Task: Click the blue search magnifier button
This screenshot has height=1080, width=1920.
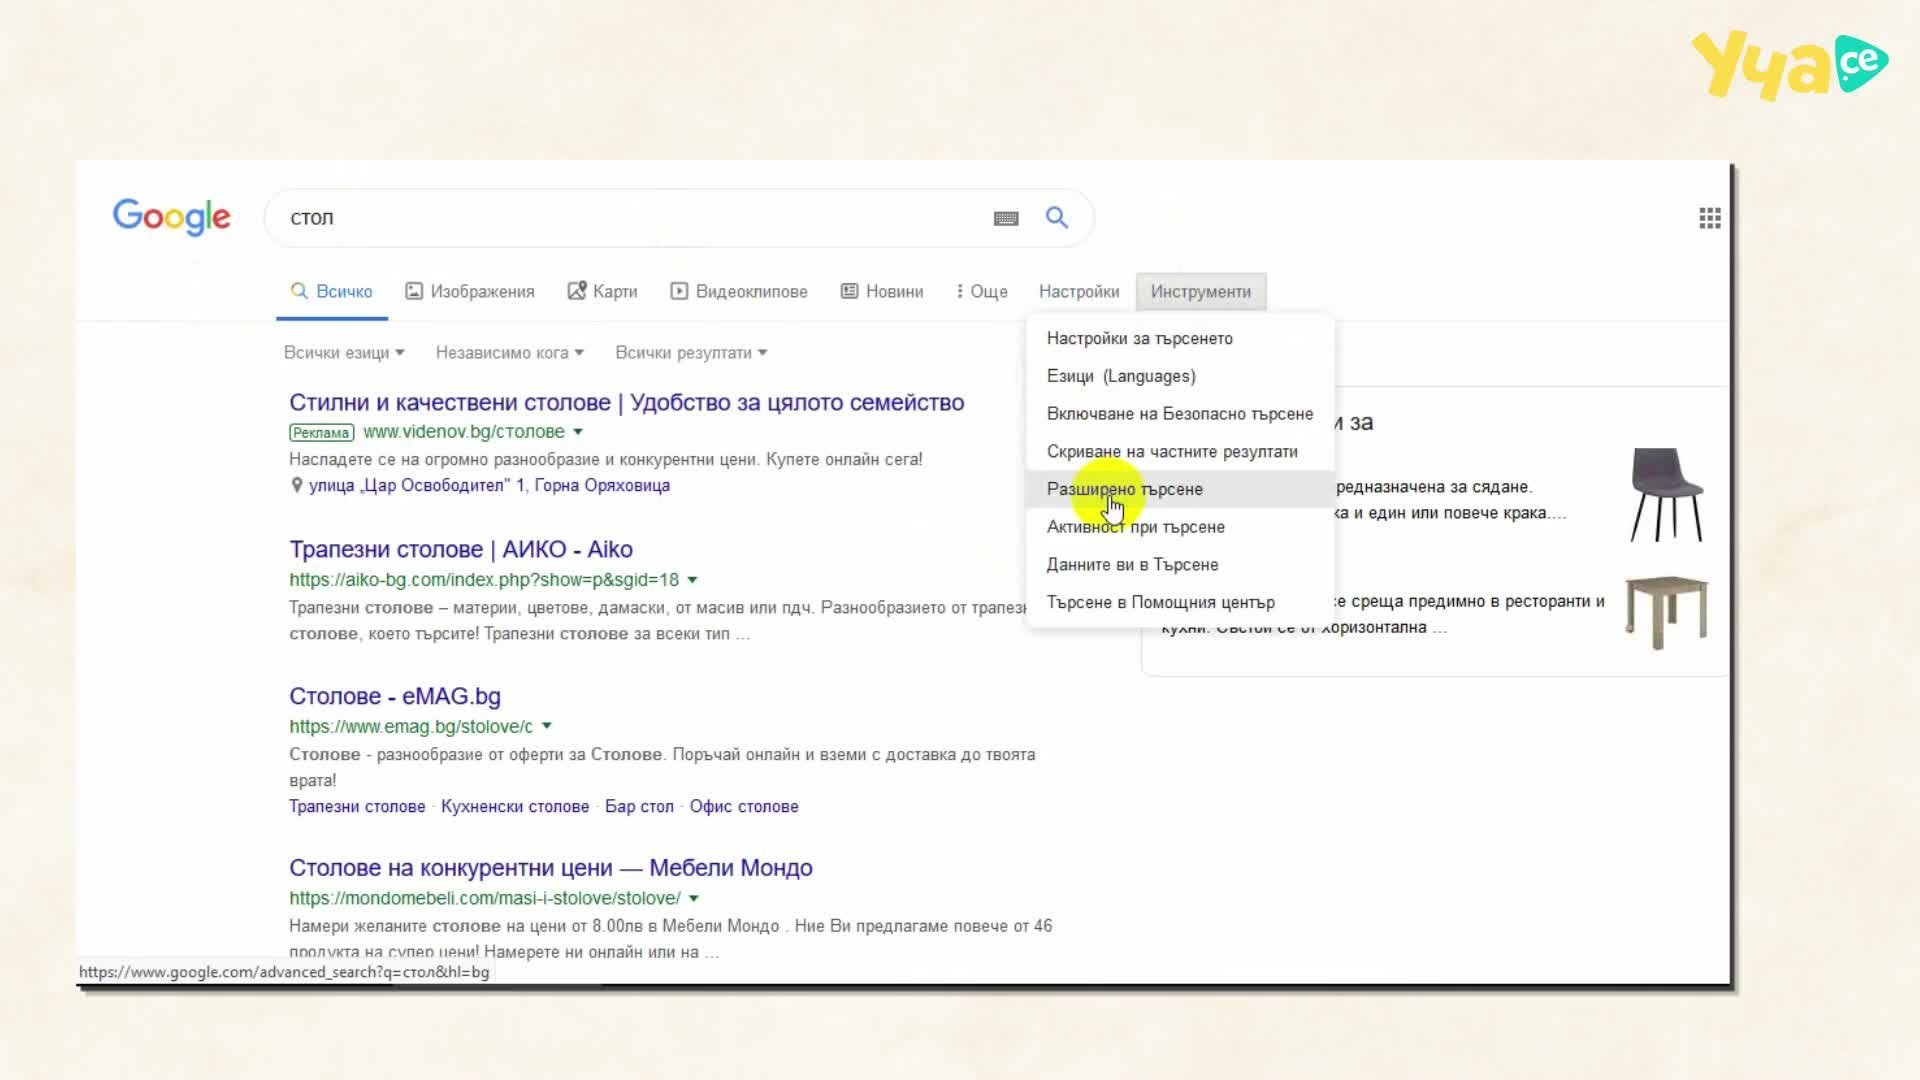Action: point(1057,217)
